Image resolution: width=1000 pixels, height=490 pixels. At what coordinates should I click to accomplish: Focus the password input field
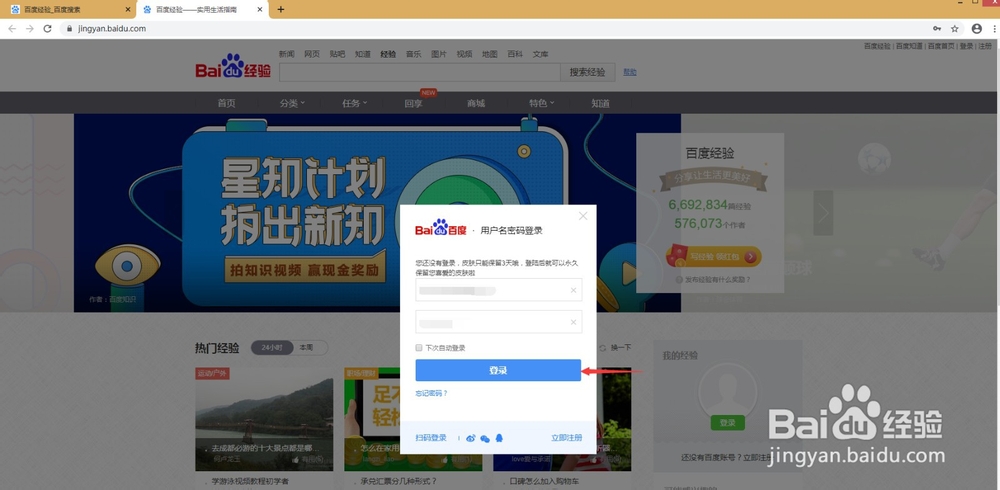pyautogui.click(x=498, y=322)
